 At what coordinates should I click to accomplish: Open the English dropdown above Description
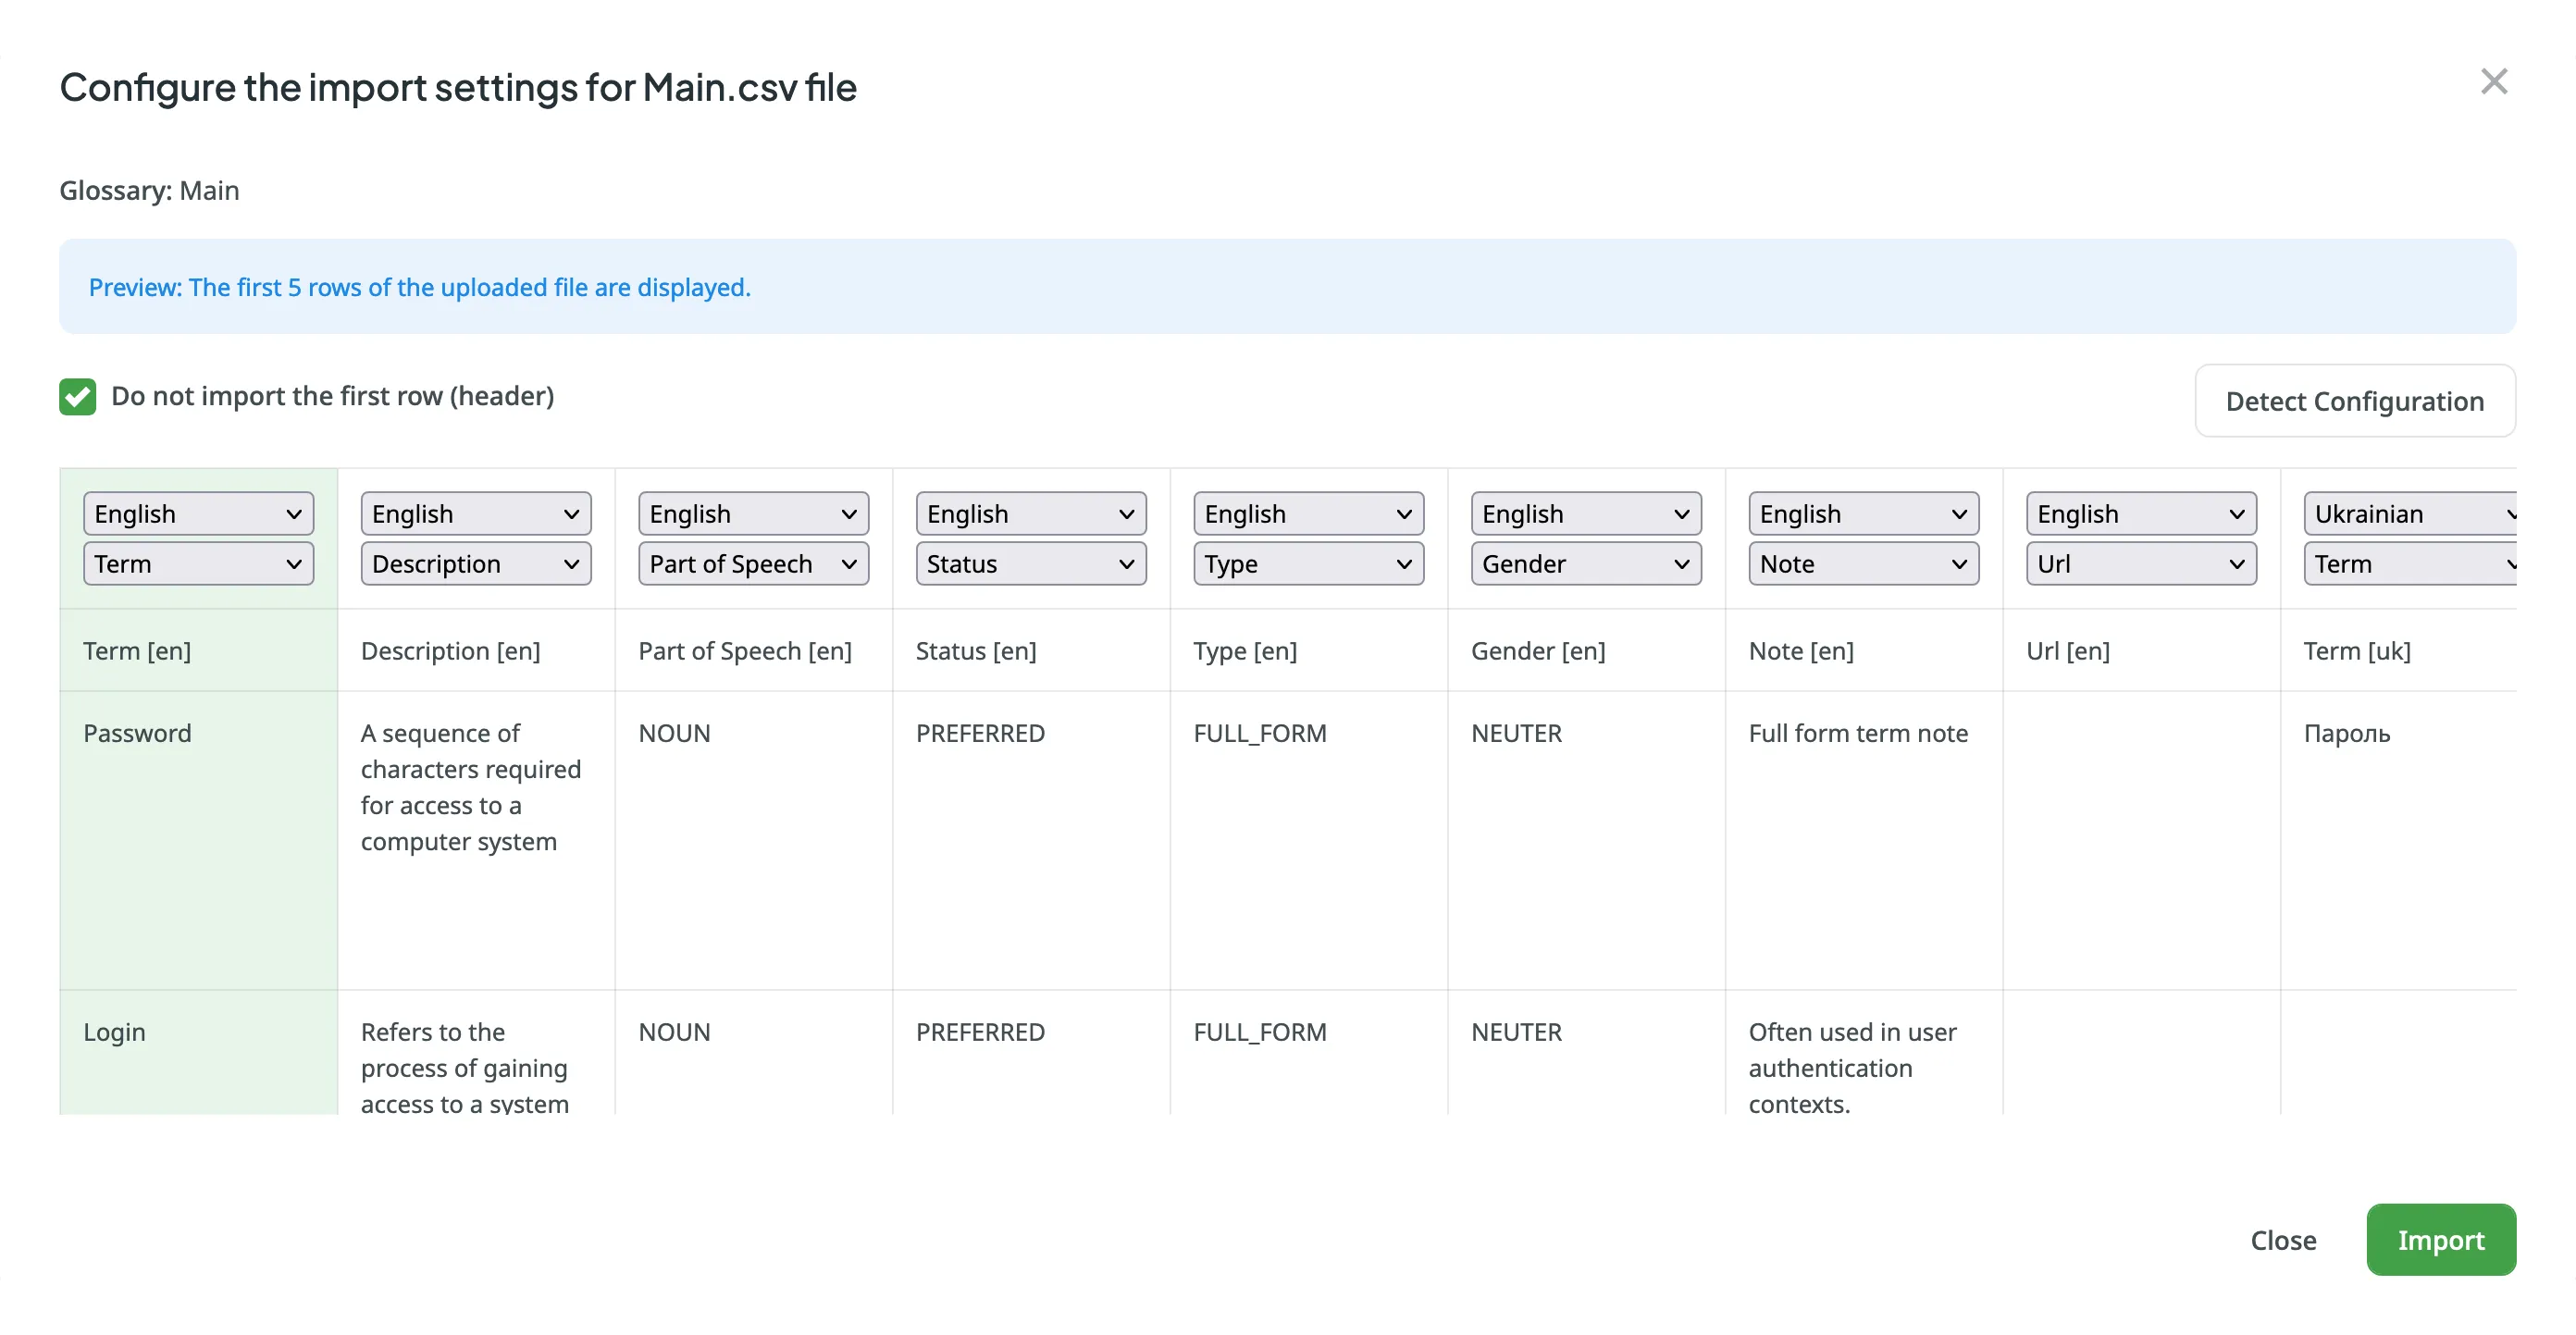(x=475, y=513)
